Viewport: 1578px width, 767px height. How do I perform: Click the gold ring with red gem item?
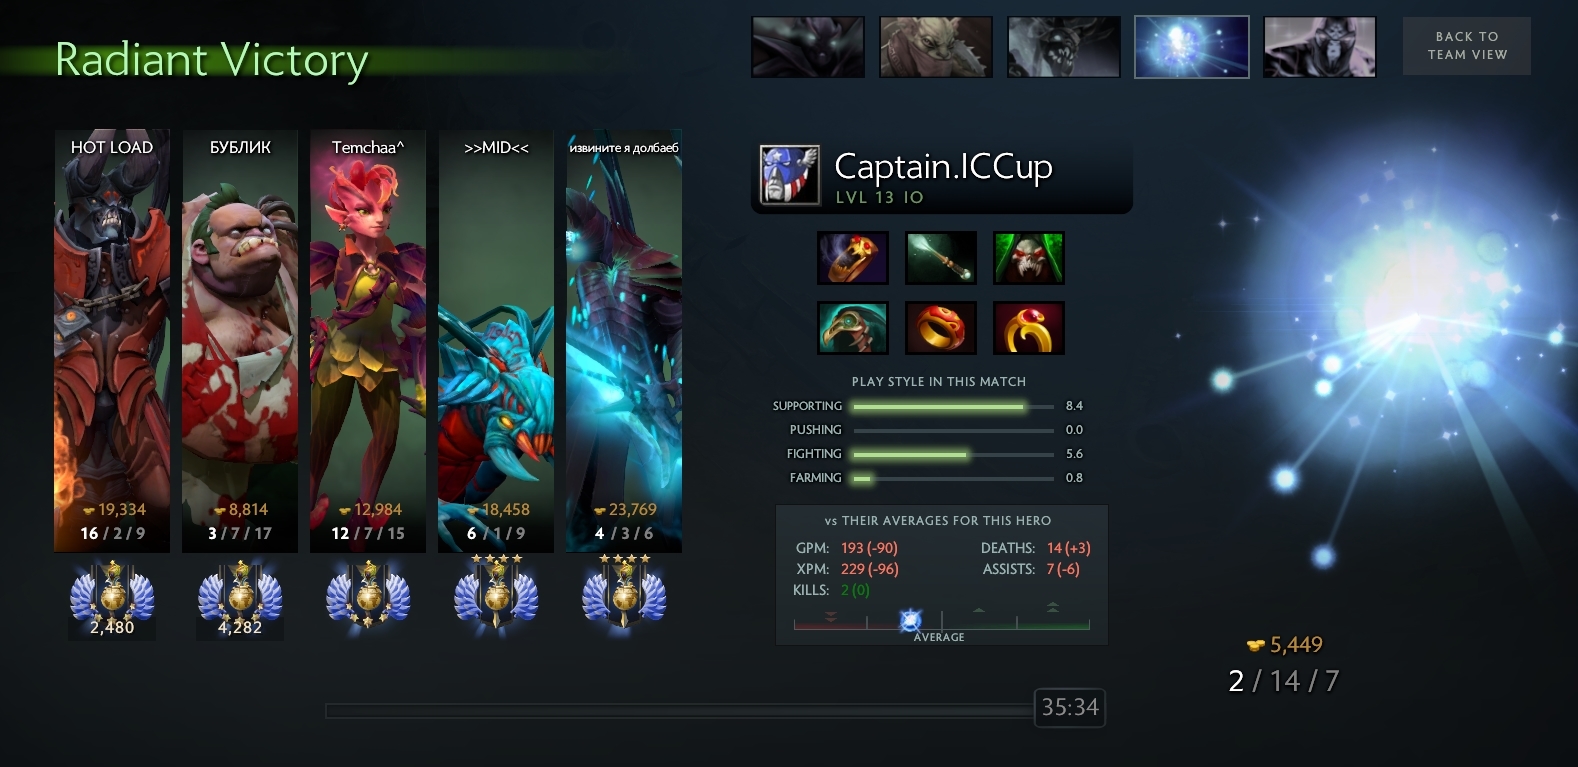pyautogui.click(x=1028, y=328)
